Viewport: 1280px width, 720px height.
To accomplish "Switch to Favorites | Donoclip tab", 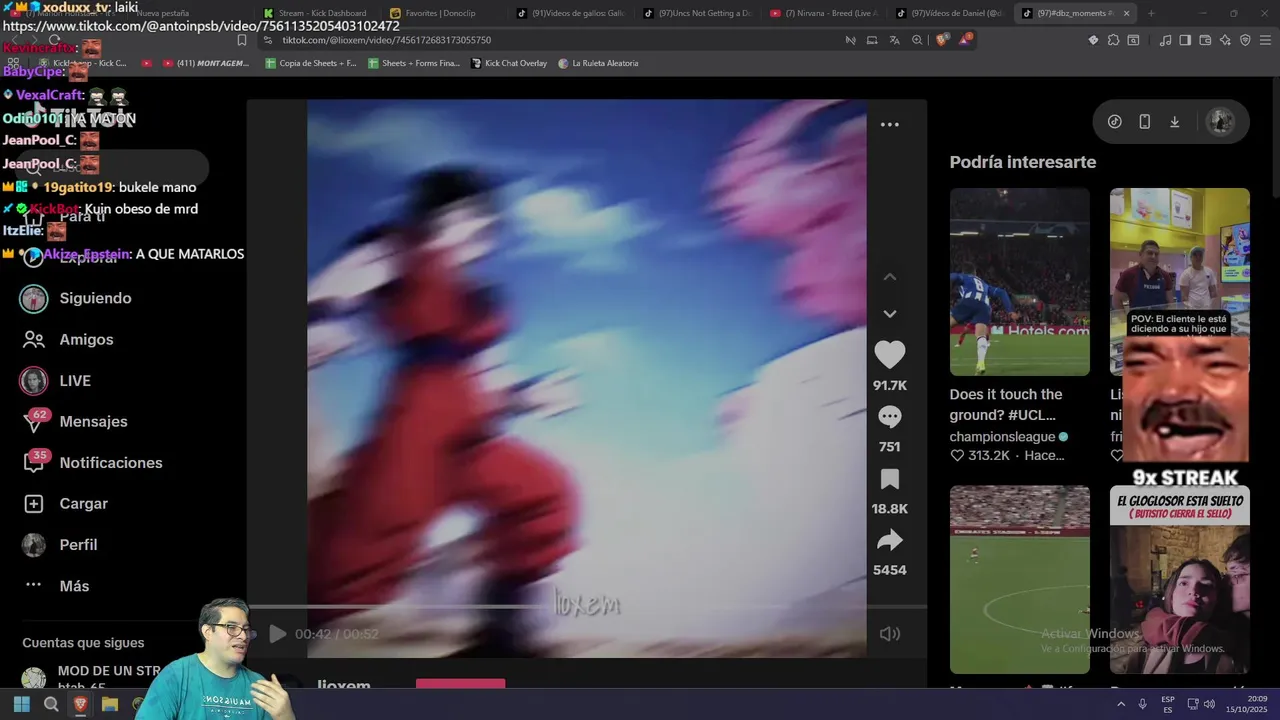I will click(x=441, y=13).
